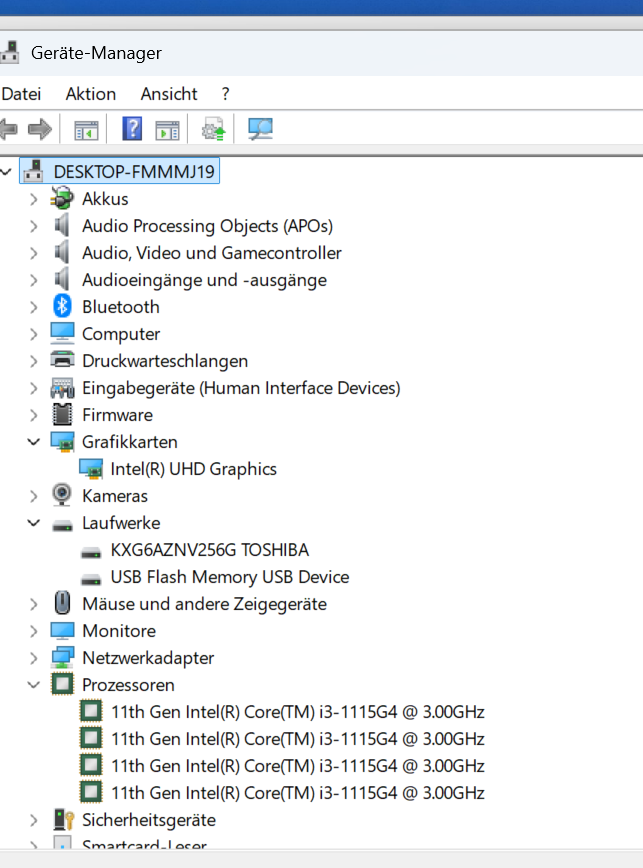Collapse the Laufwerke category

pos(34,523)
